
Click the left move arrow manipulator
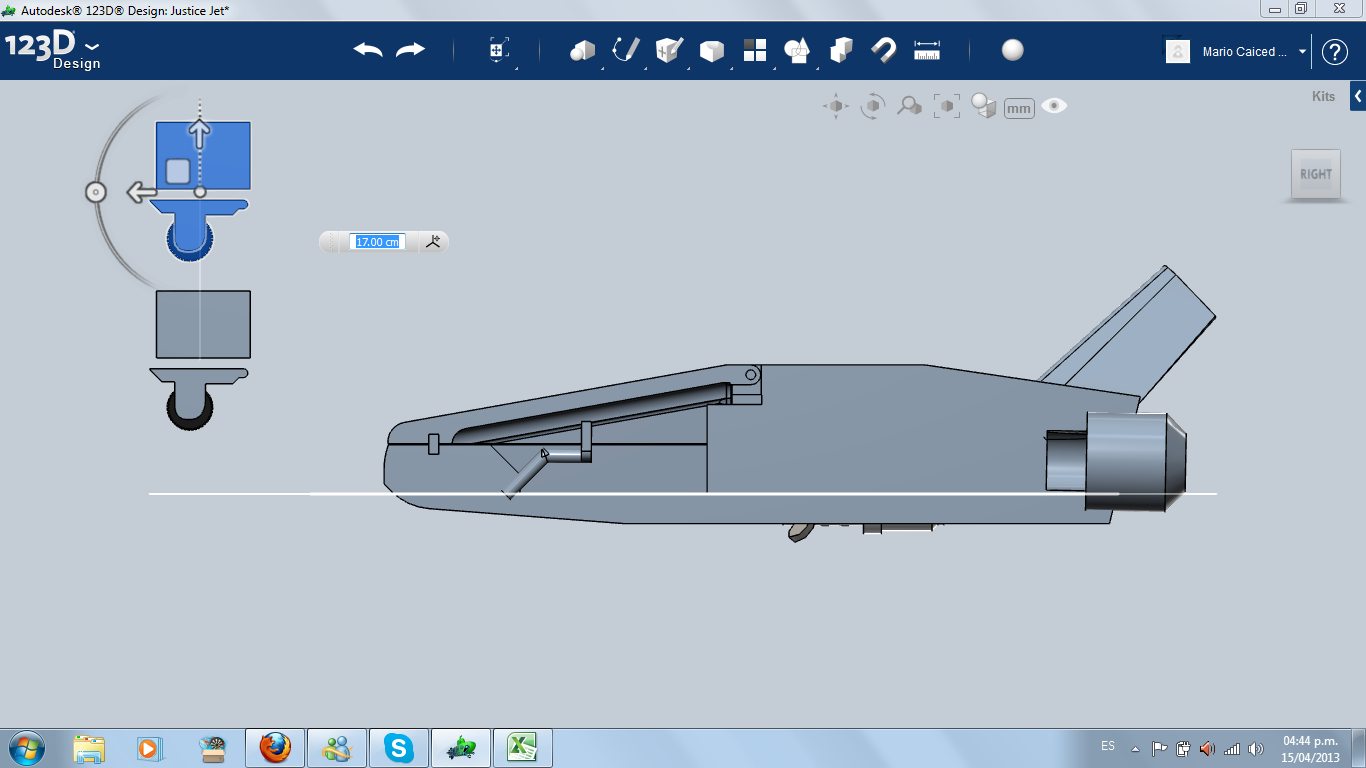click(x=141, y=192)
